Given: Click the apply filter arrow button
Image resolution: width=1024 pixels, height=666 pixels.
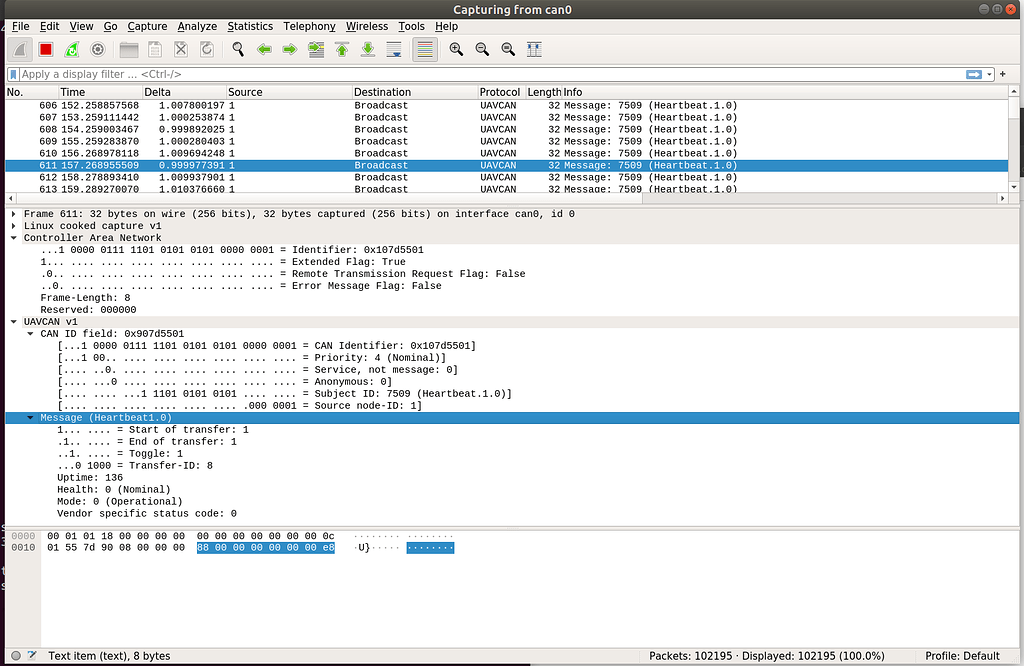Looking at the screenshot, I should 974,74.
